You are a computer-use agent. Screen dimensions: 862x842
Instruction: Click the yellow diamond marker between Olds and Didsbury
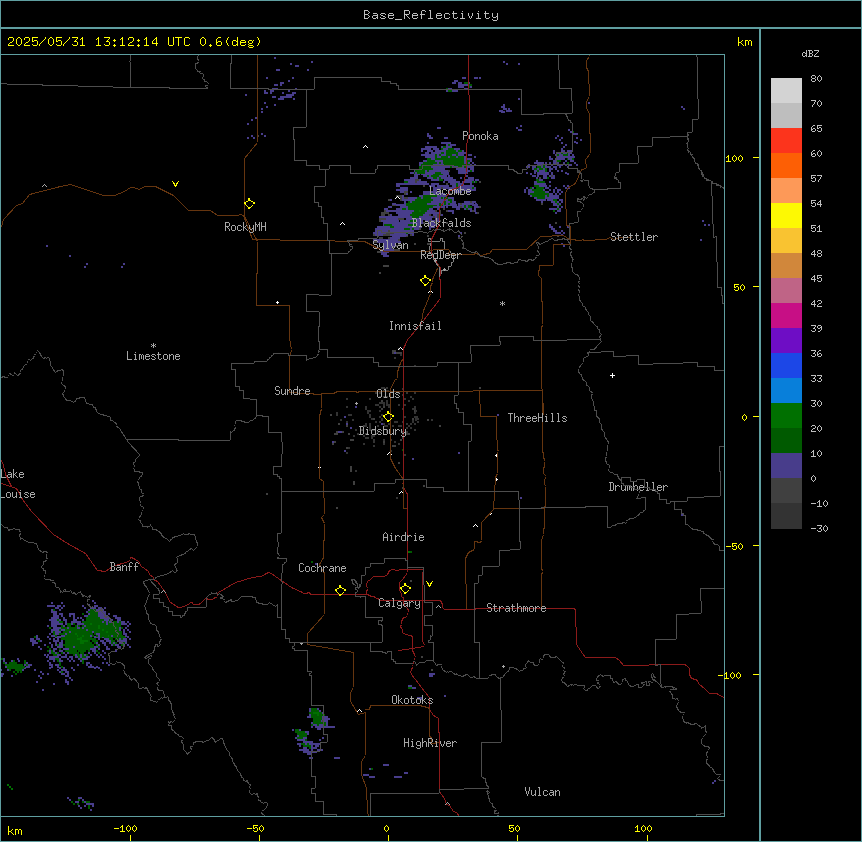click(388, 417)
